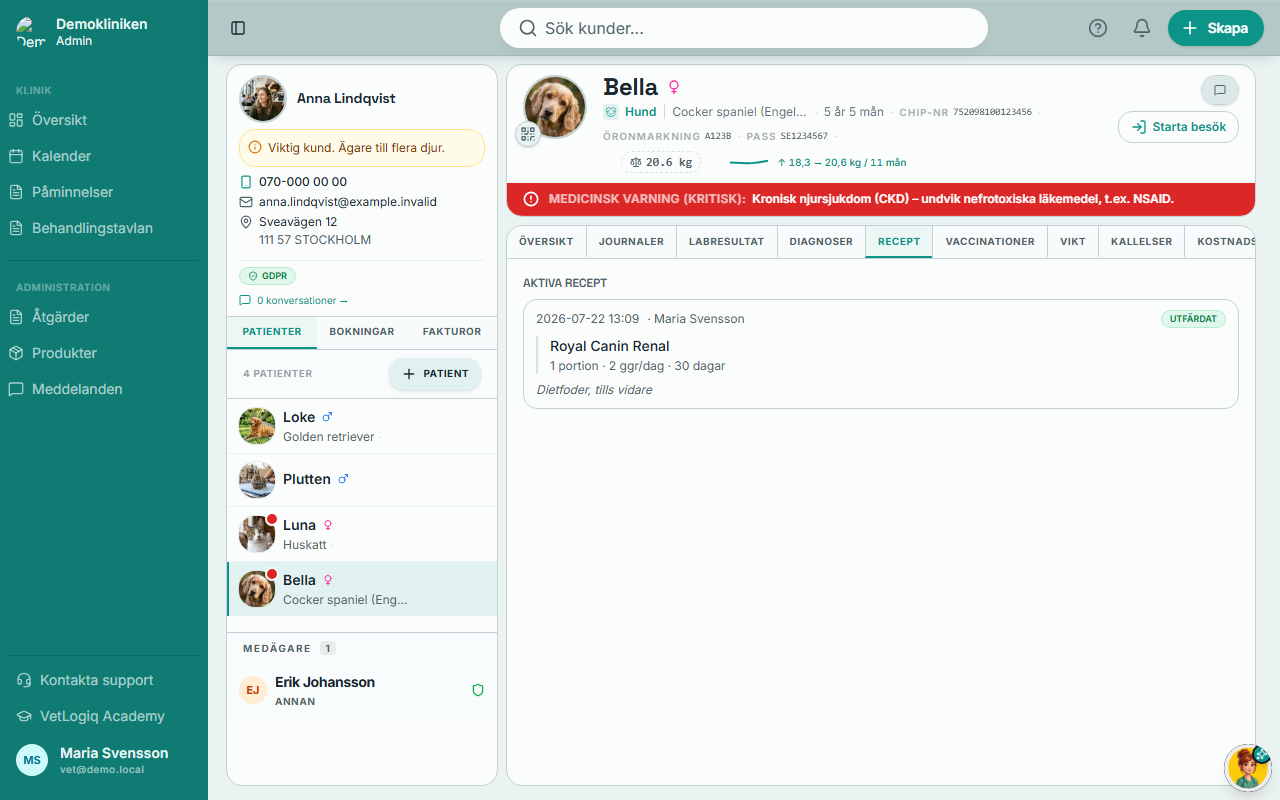Click the GDPR consent badge
The image size is (1280, 800).
[267, 276]
